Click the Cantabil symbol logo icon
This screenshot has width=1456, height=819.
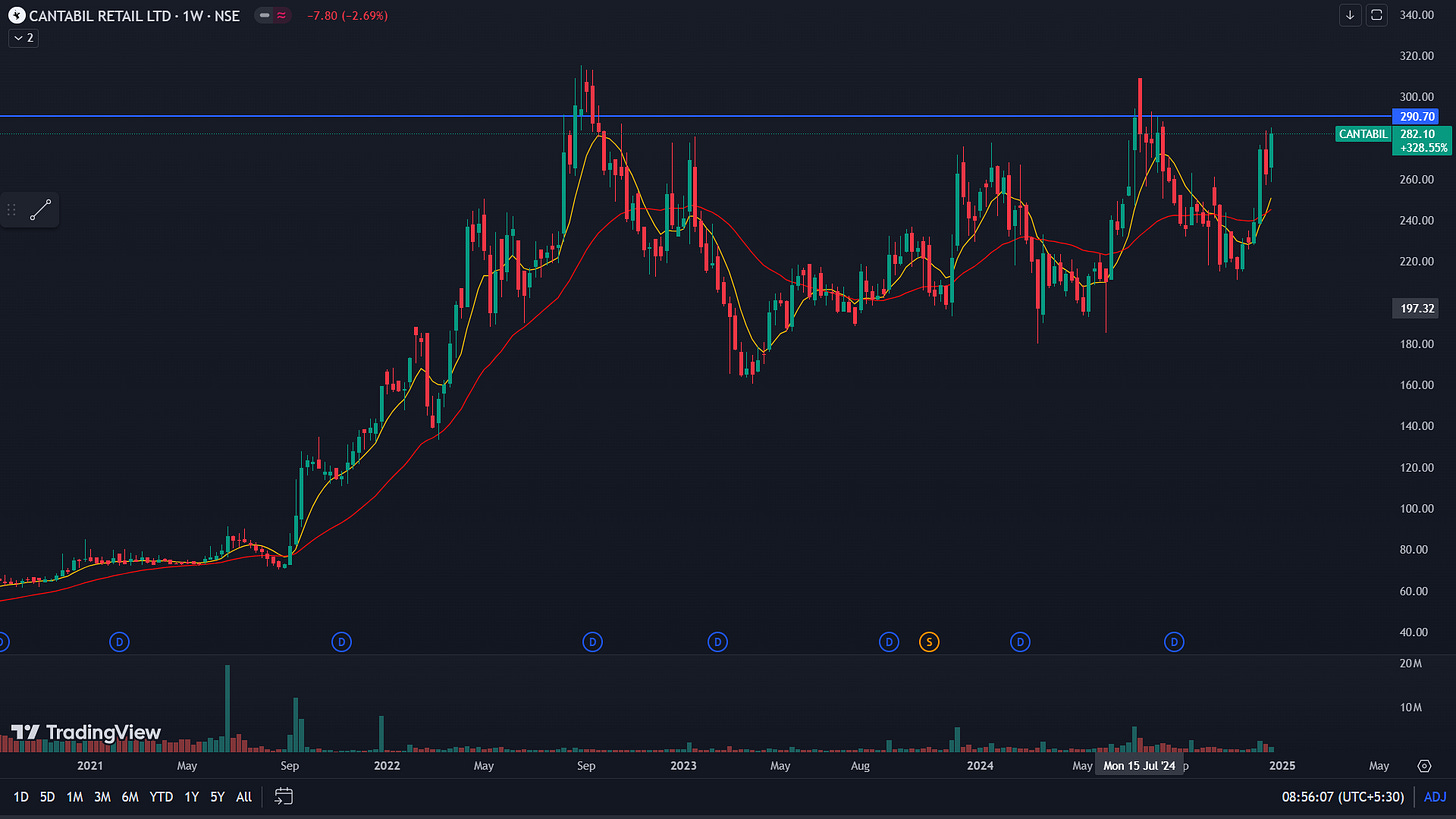(17, 15)
